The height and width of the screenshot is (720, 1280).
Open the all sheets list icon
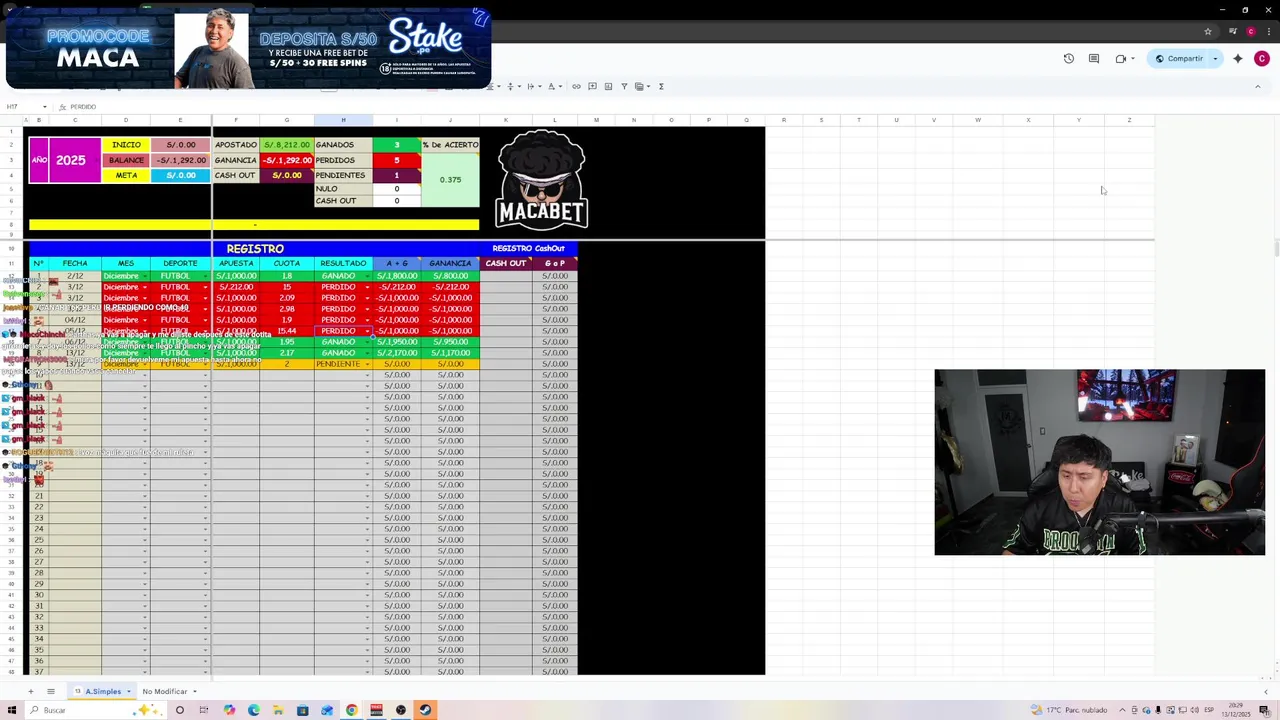(51, 691)
